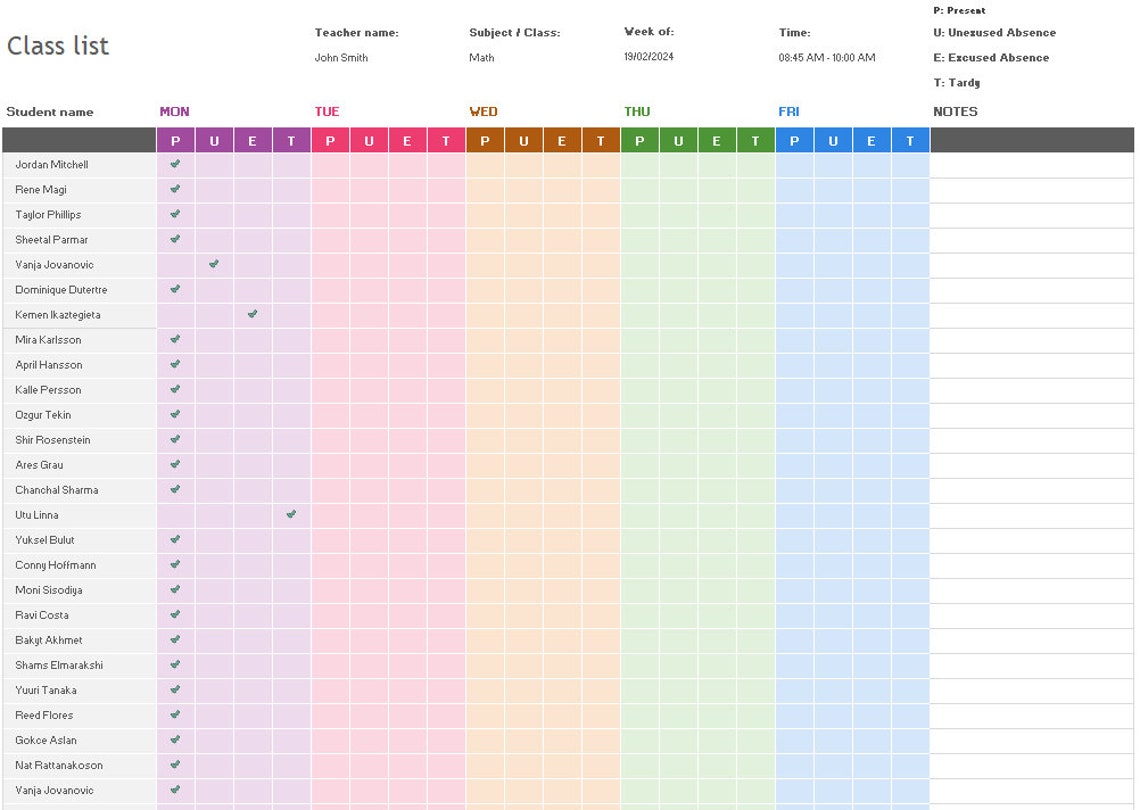The height and width of the screenshot is (810, 1140).
Task: Select the P header under WED
Action: 485,140
